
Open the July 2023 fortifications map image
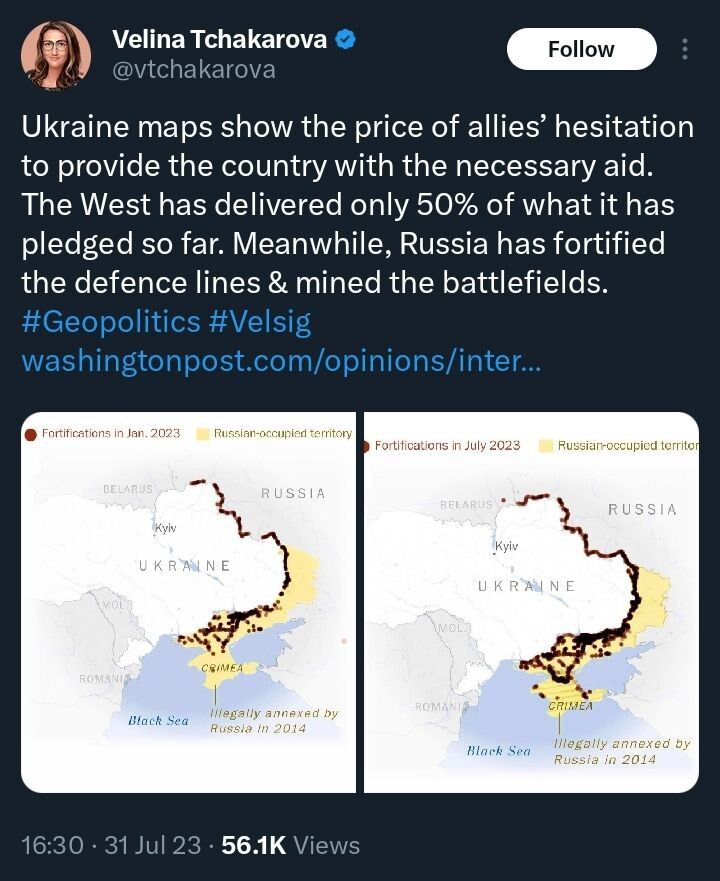coord(531,602)
